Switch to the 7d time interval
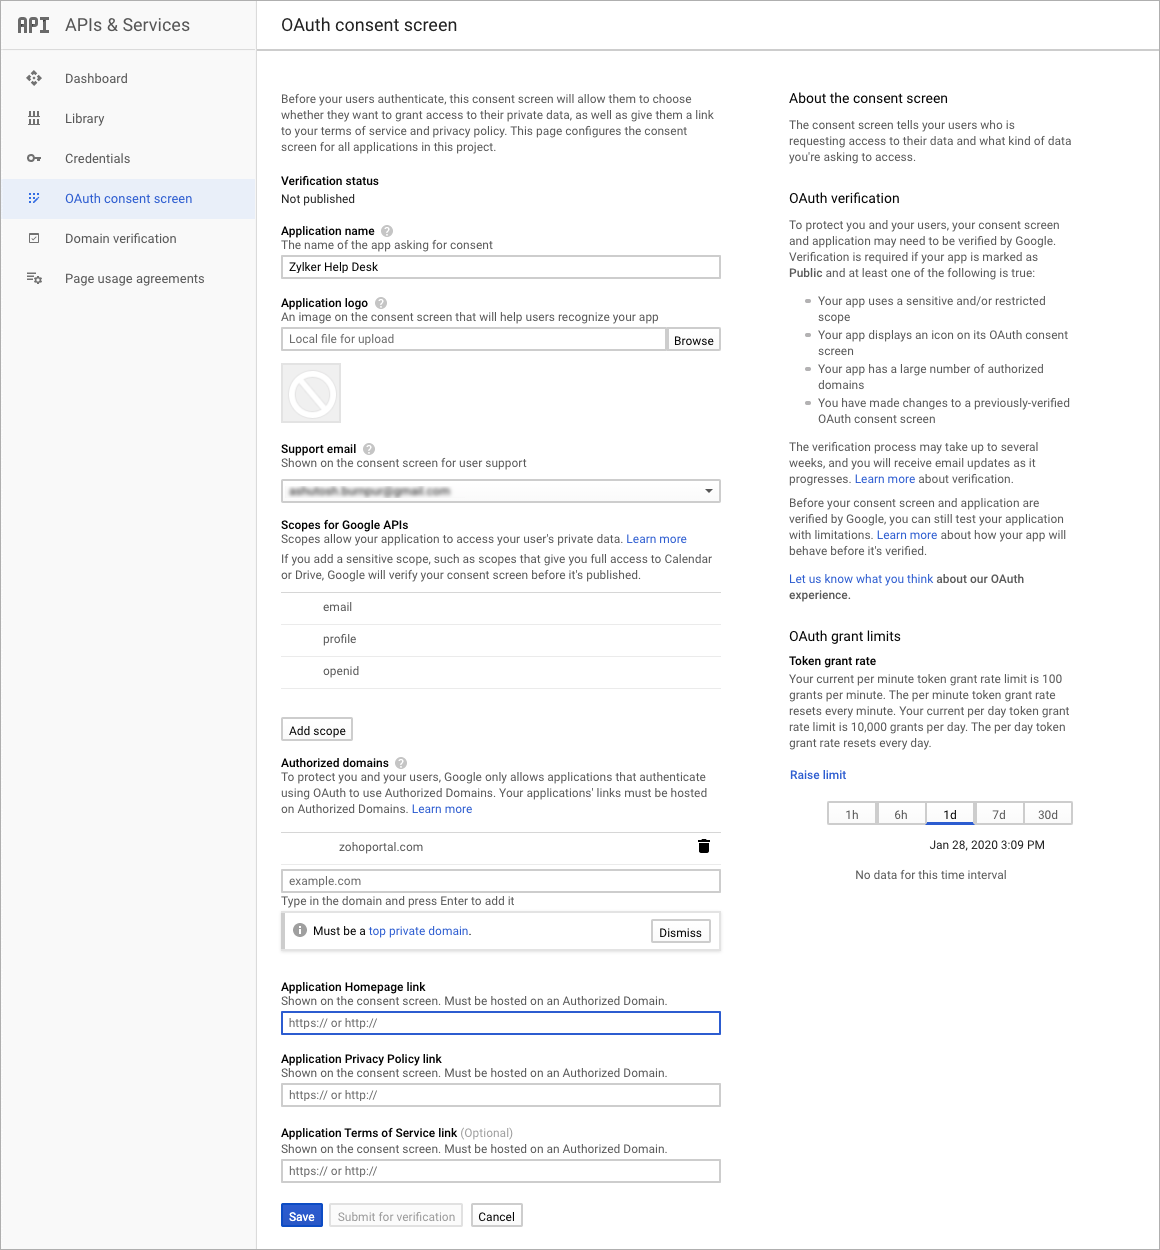 pos(999,814)
